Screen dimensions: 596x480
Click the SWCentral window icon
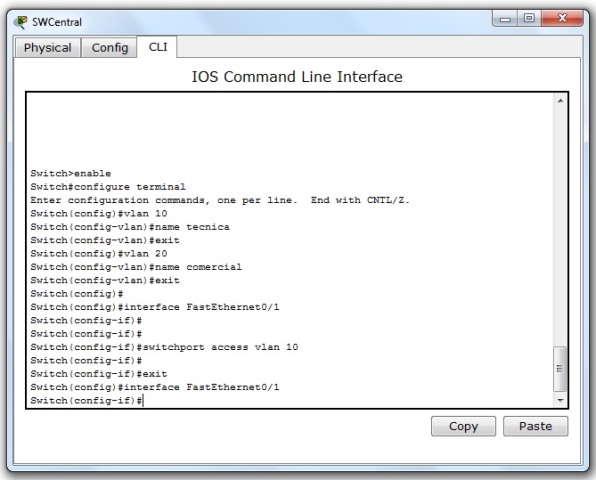coord(21,22)
